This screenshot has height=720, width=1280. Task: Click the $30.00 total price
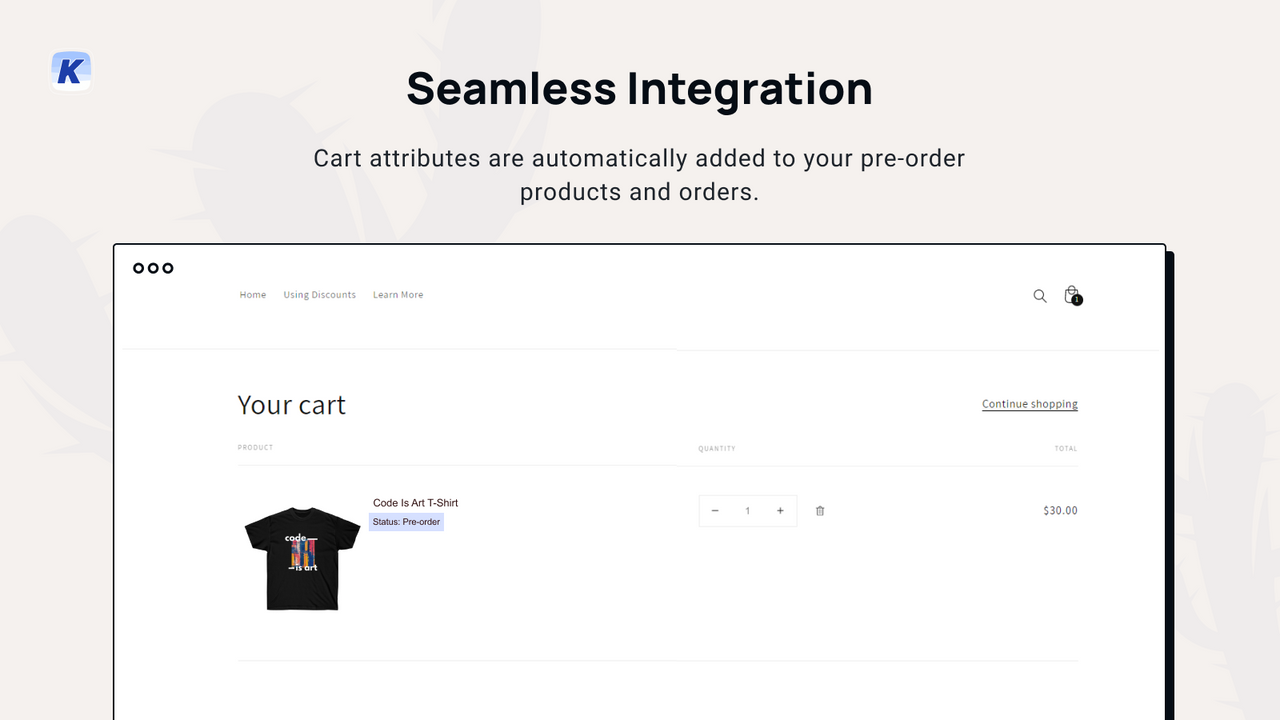(1059, 510)
